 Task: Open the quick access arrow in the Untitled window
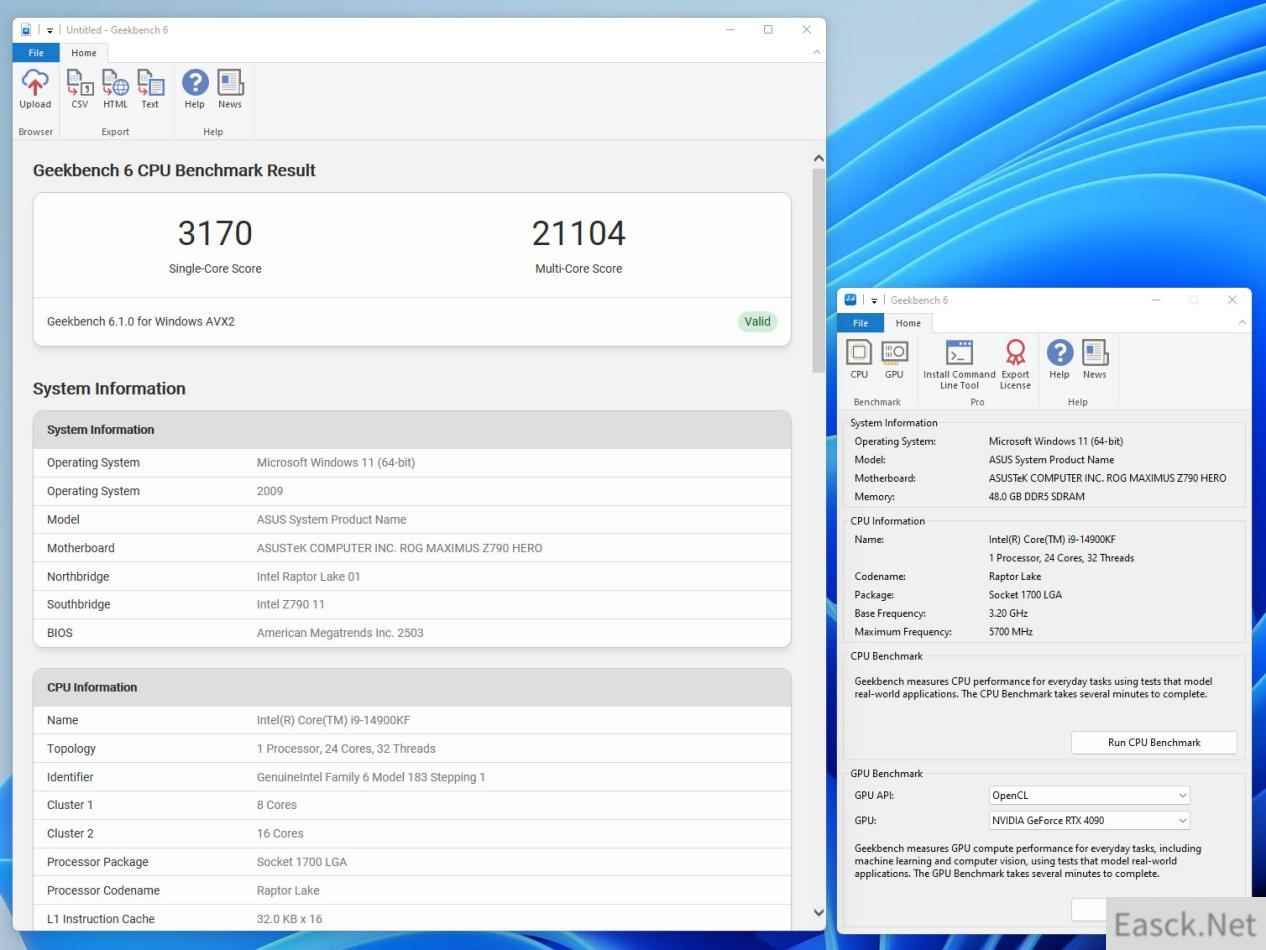[50, 30]
